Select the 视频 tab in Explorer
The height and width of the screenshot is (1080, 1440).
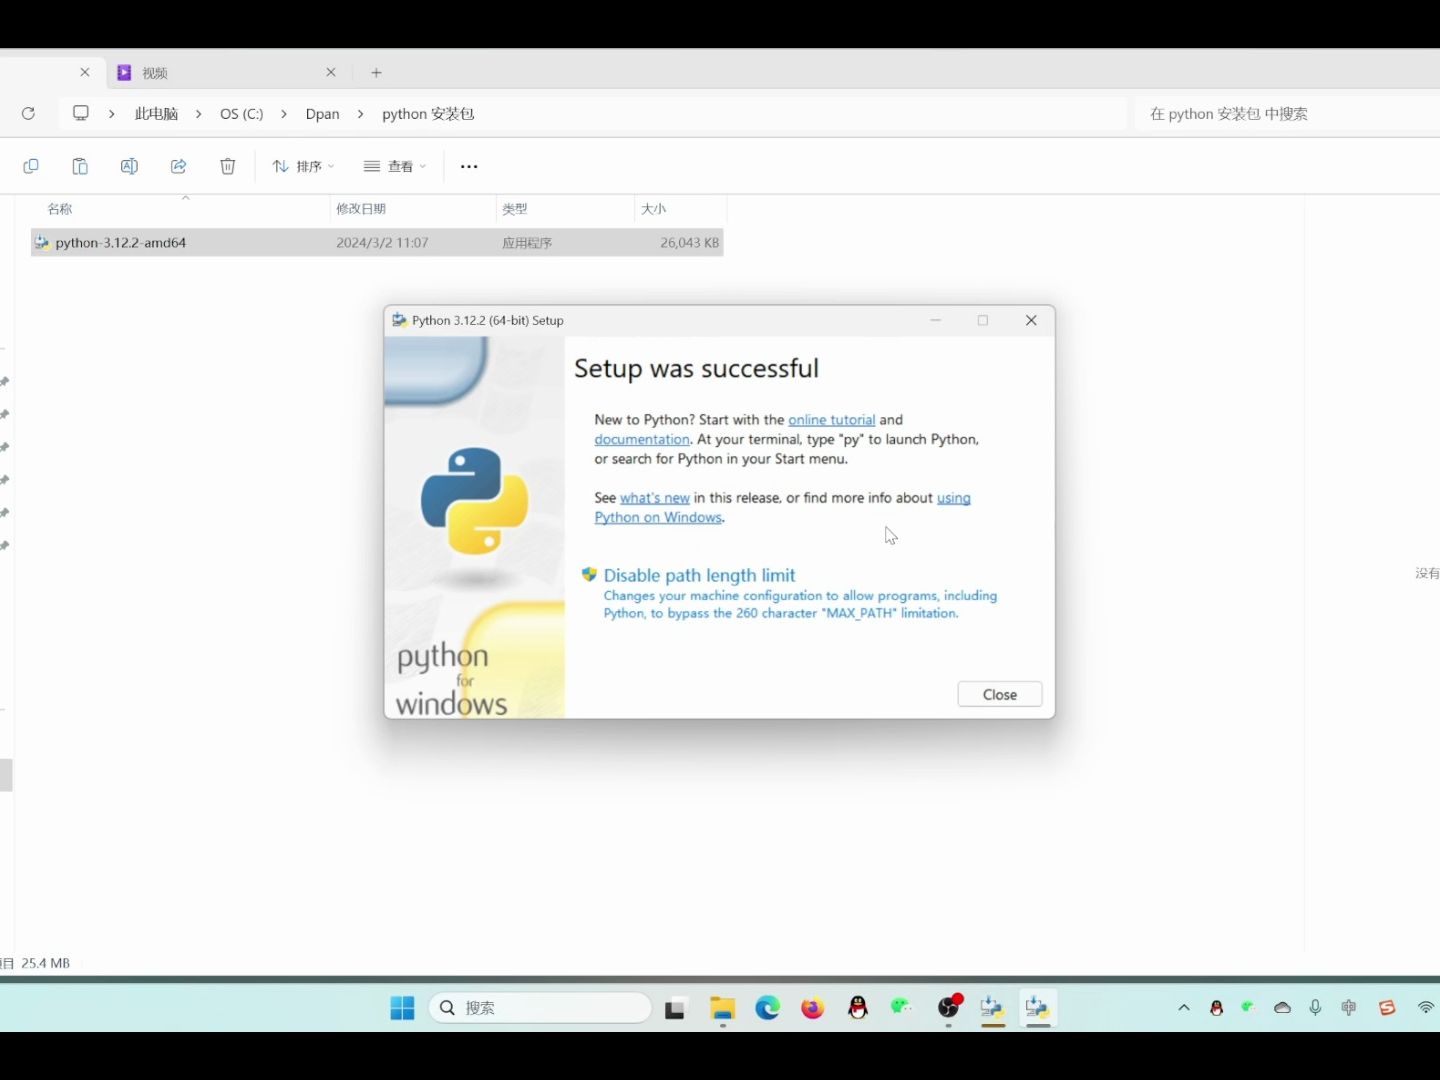226,73
